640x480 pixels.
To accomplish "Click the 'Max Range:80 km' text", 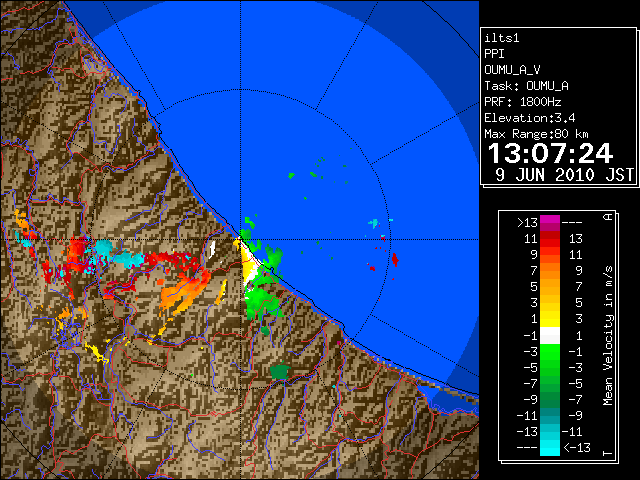I will pos(537,134).
